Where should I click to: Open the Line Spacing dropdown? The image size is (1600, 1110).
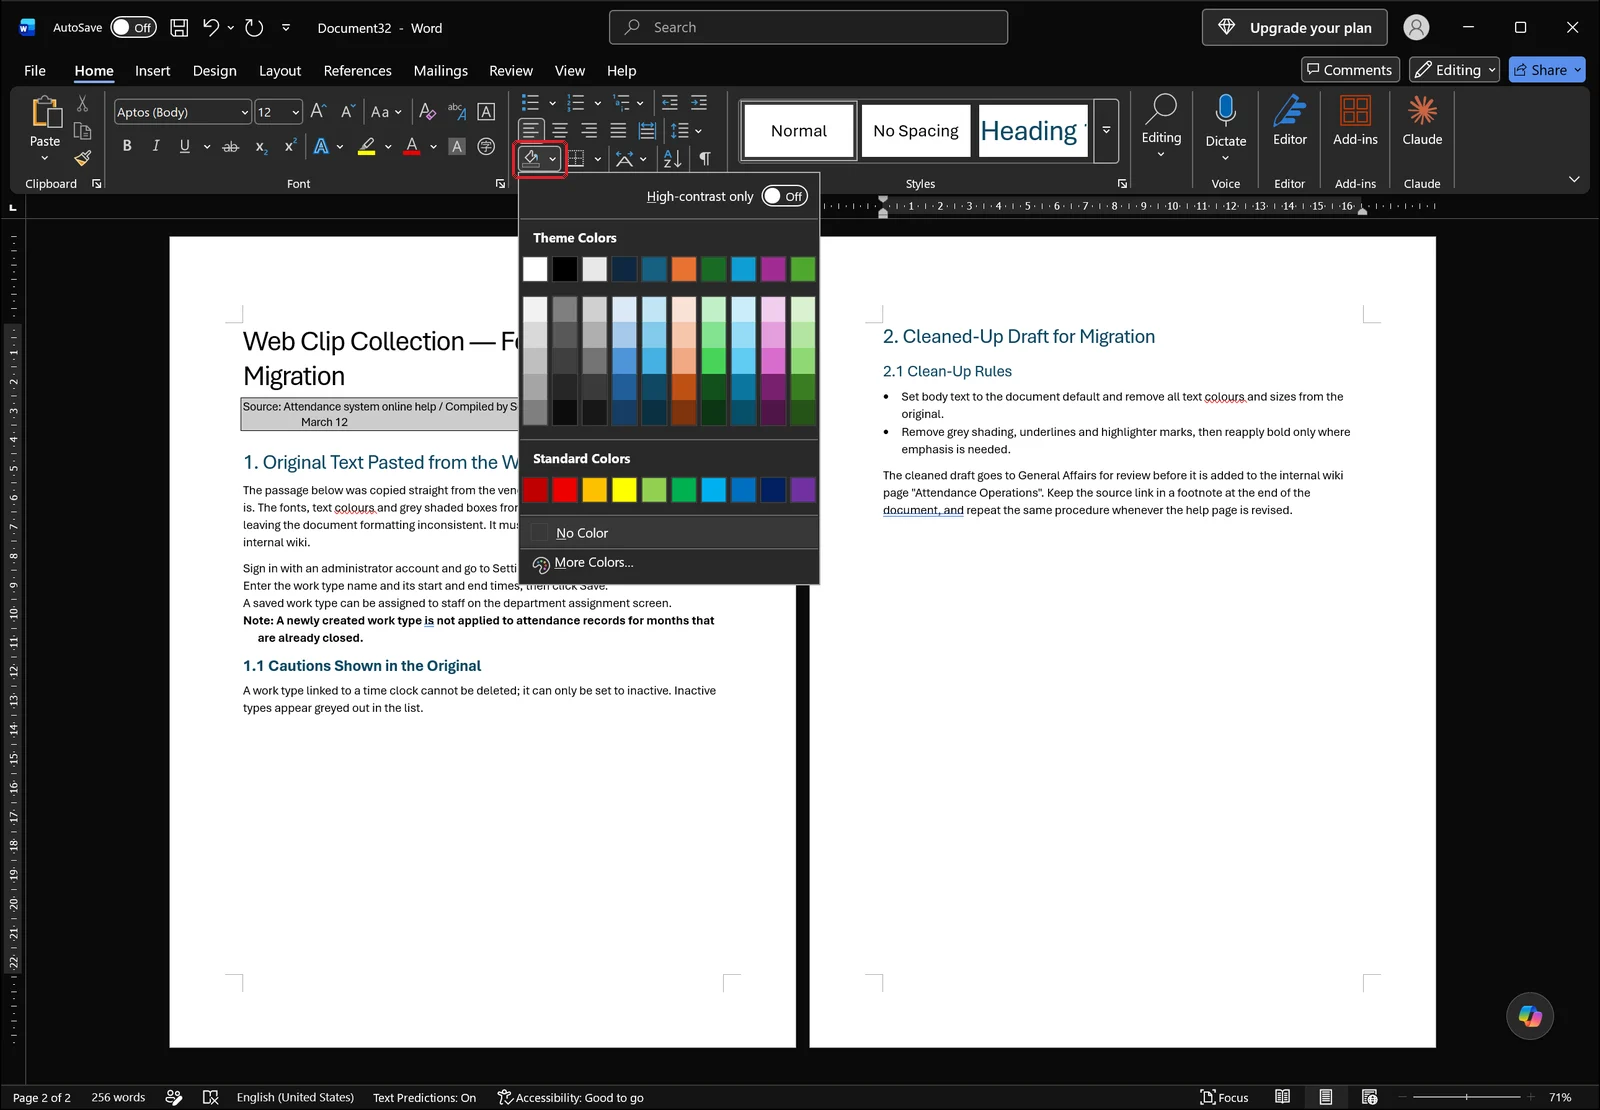pos(685,130)
